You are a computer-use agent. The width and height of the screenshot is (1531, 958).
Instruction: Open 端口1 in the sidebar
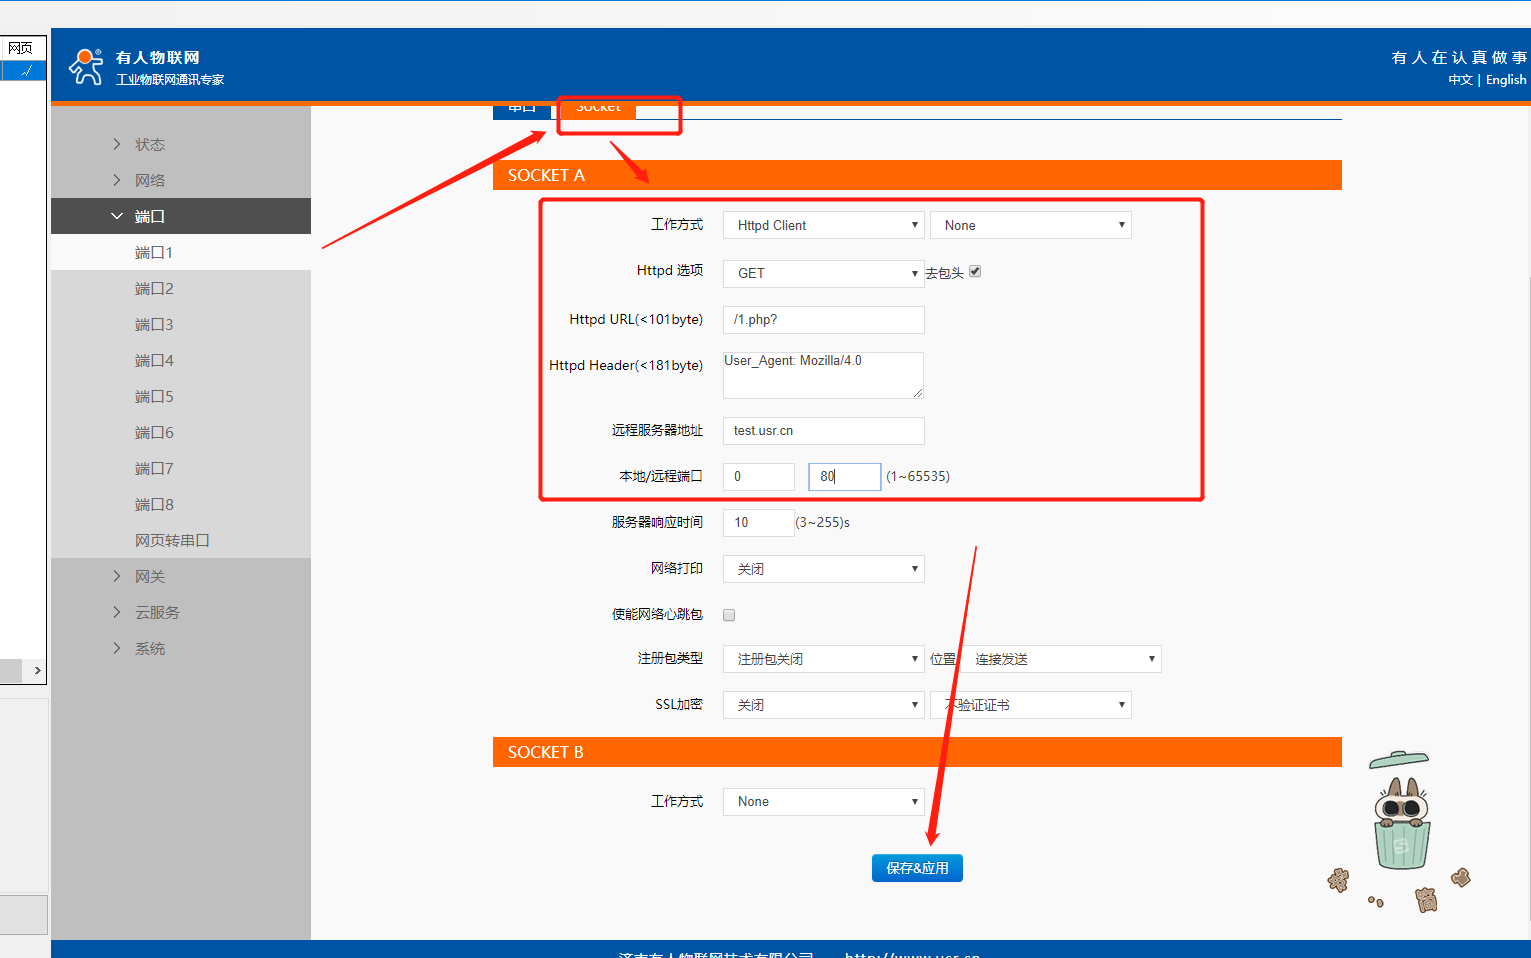tap(181, 252)
